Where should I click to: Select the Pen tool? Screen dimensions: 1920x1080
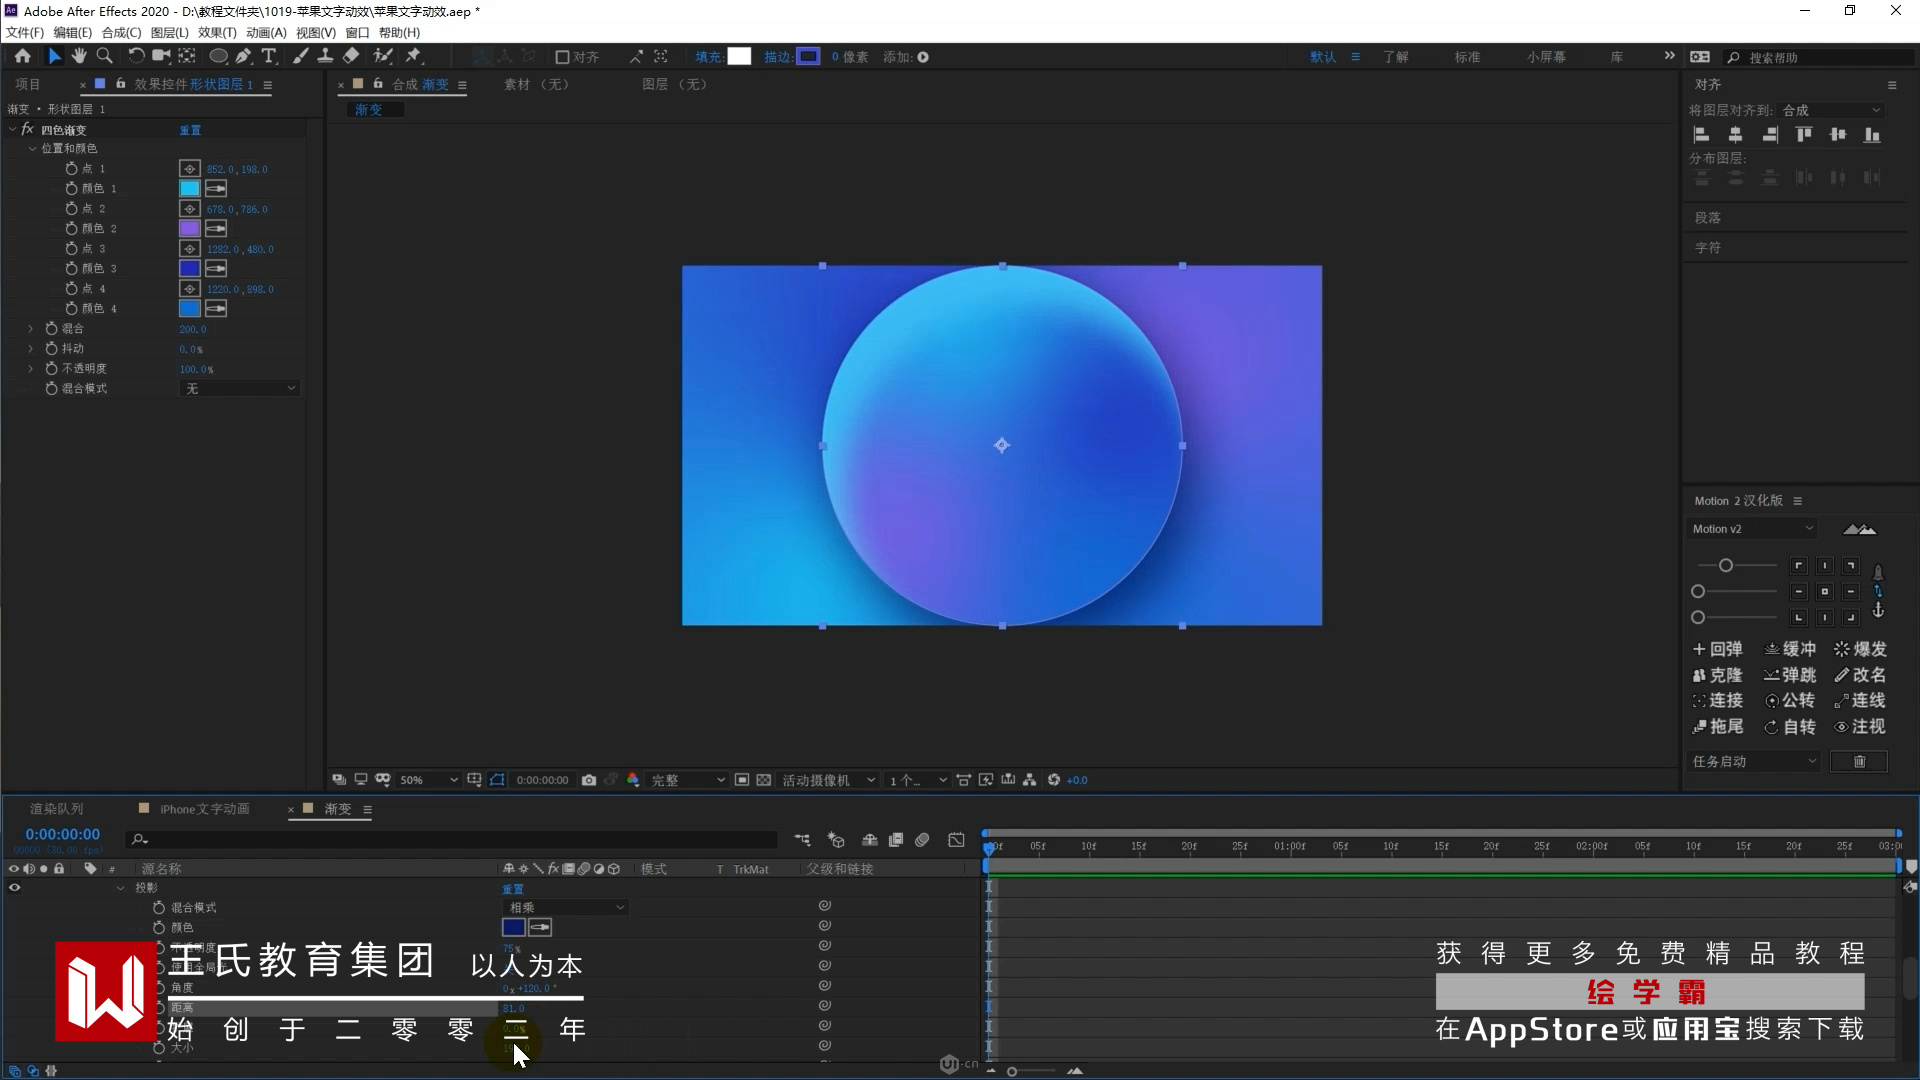(243, 57)
